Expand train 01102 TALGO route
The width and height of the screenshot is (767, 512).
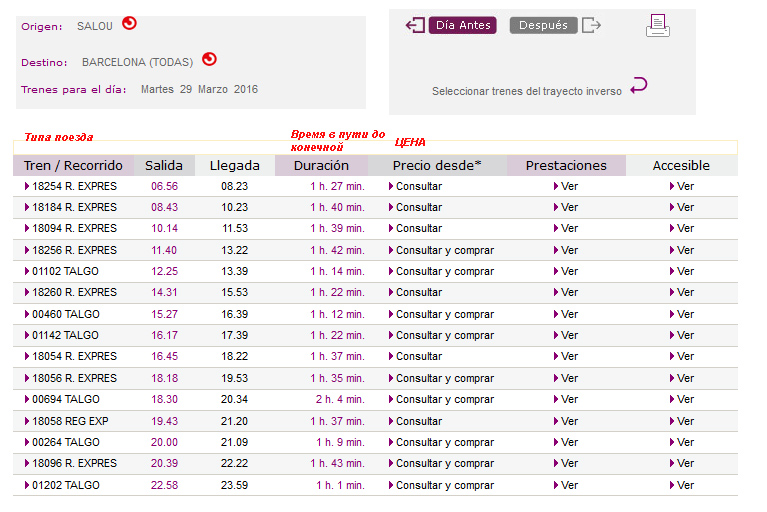(62, 271)
